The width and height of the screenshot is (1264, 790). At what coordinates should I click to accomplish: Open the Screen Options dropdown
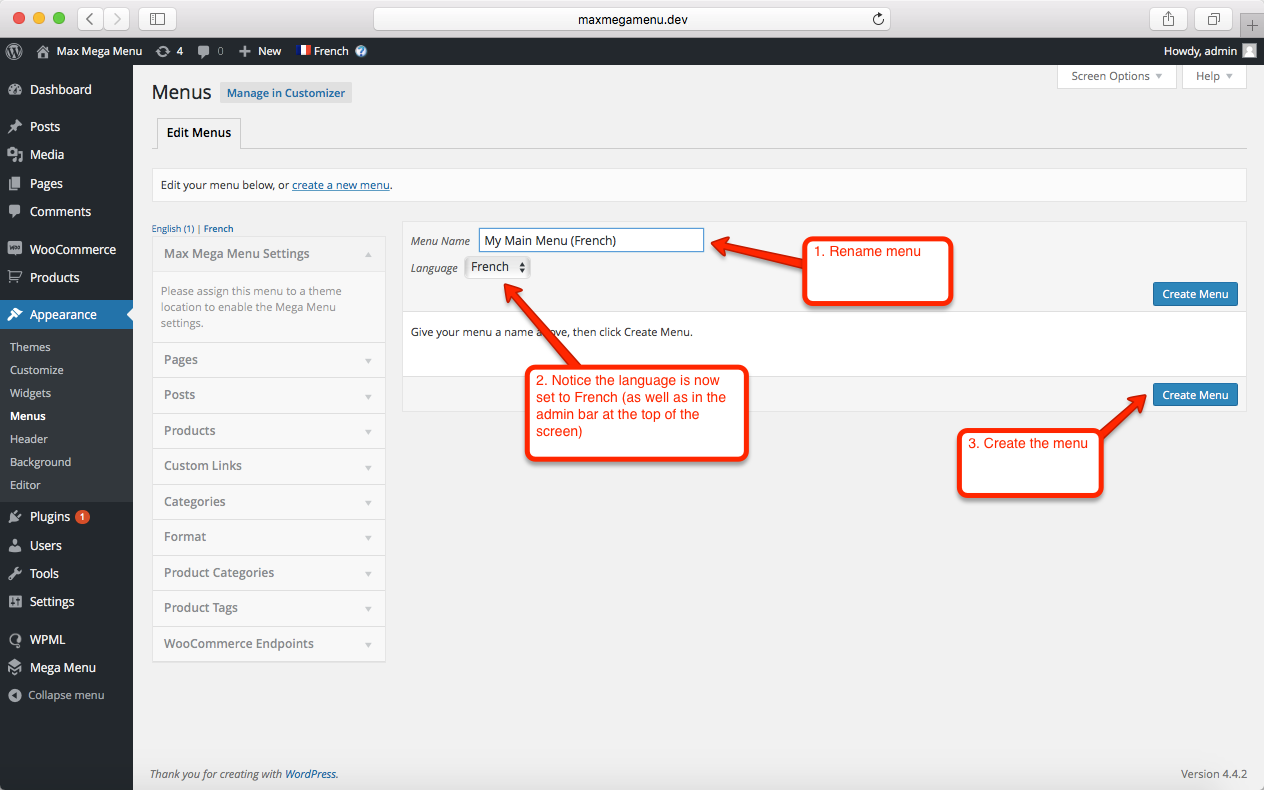coord(1116,76)
